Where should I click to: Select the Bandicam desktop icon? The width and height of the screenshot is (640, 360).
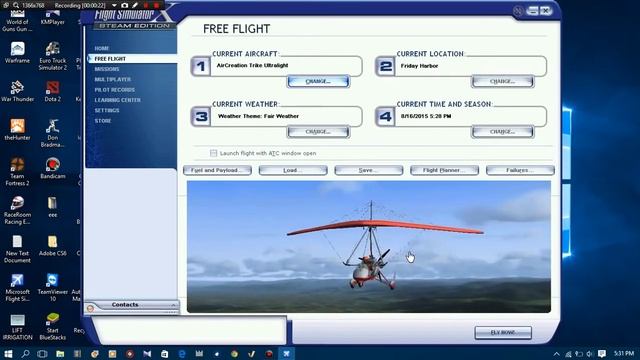click(x=53, y=169)
